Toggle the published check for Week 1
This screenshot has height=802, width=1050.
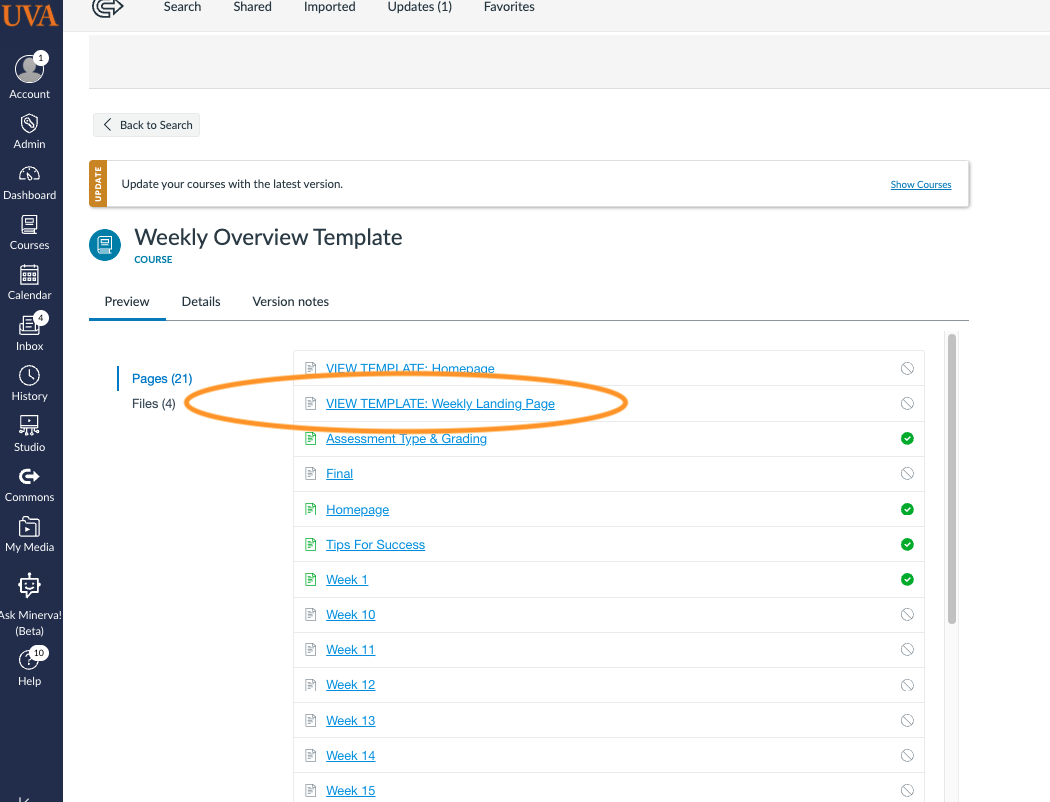[907, 579]
